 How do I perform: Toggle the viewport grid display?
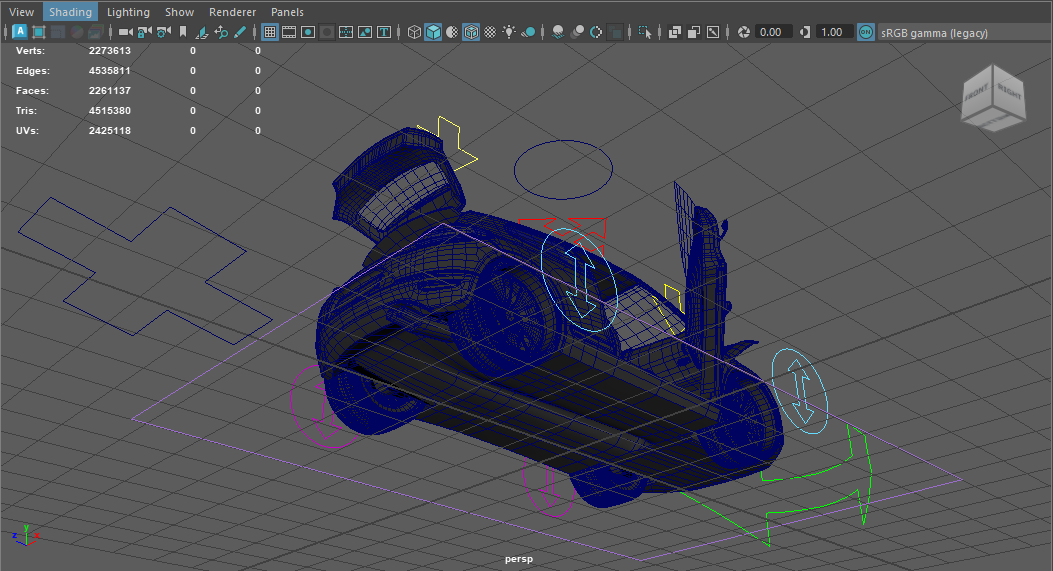[270, 32]
